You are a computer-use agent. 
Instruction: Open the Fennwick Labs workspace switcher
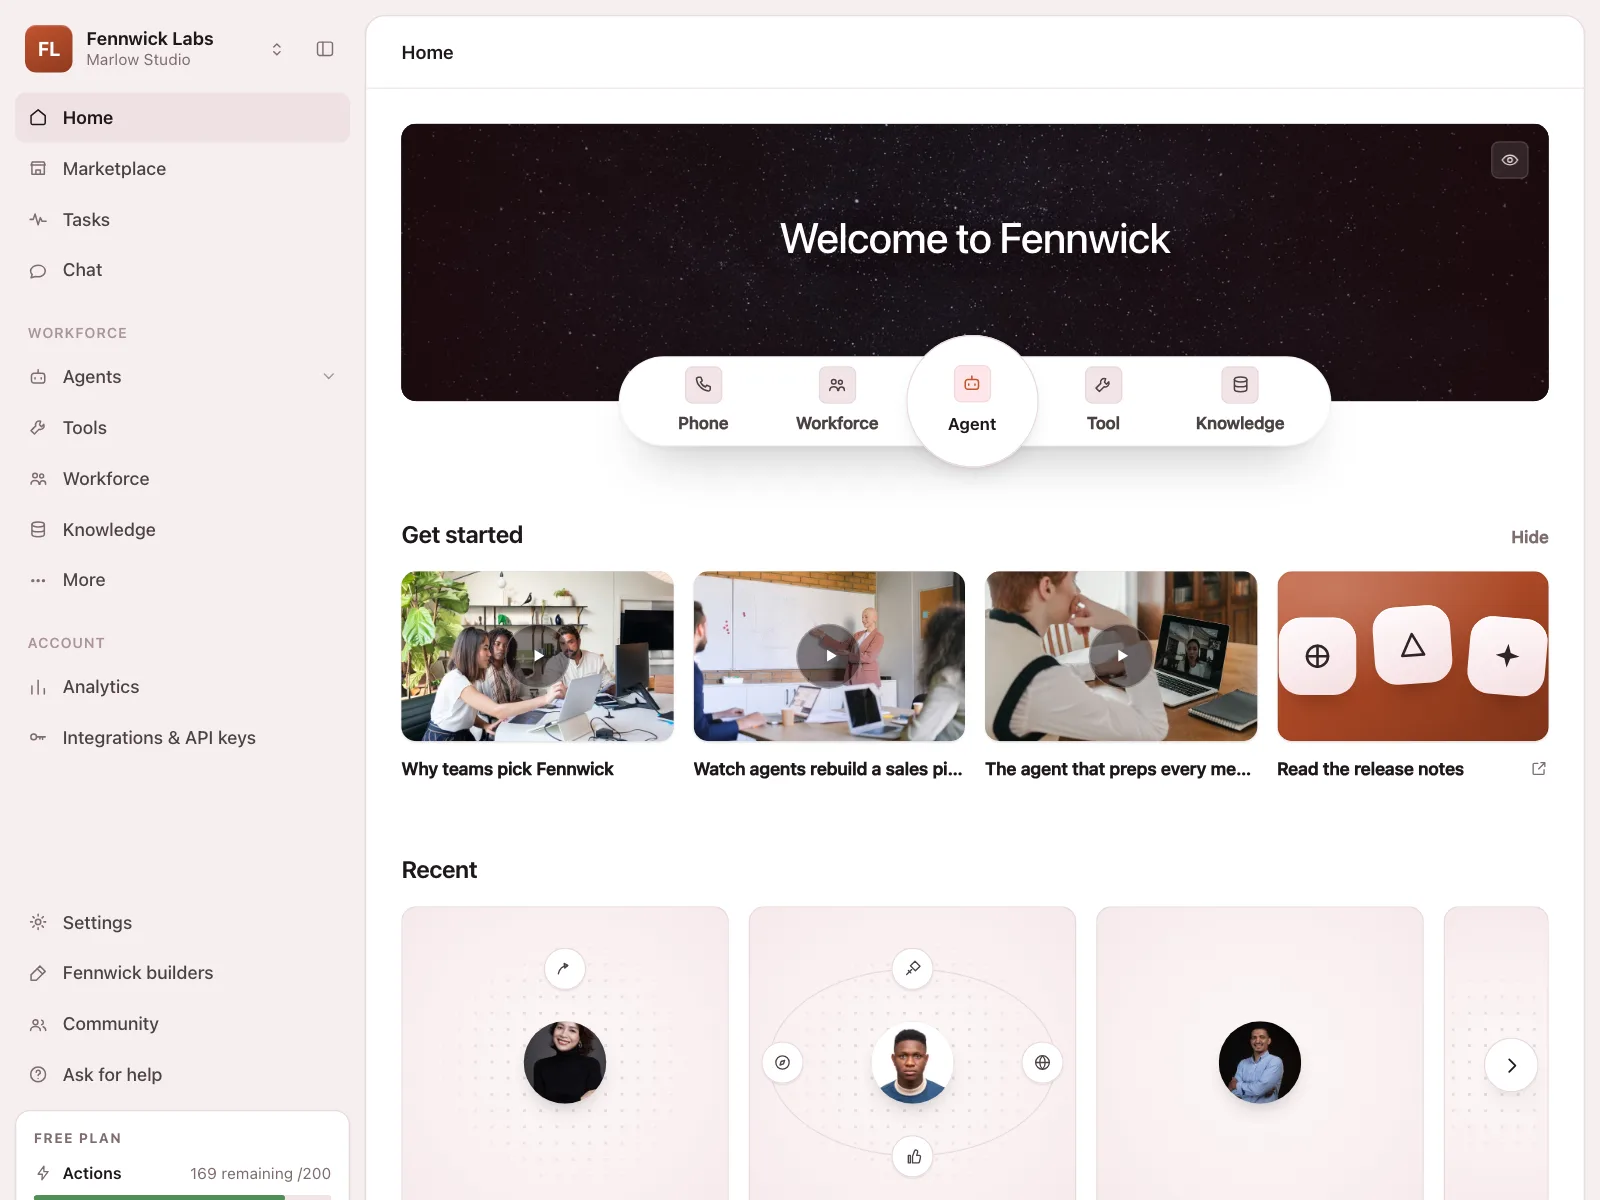click(x=277, y=49)
